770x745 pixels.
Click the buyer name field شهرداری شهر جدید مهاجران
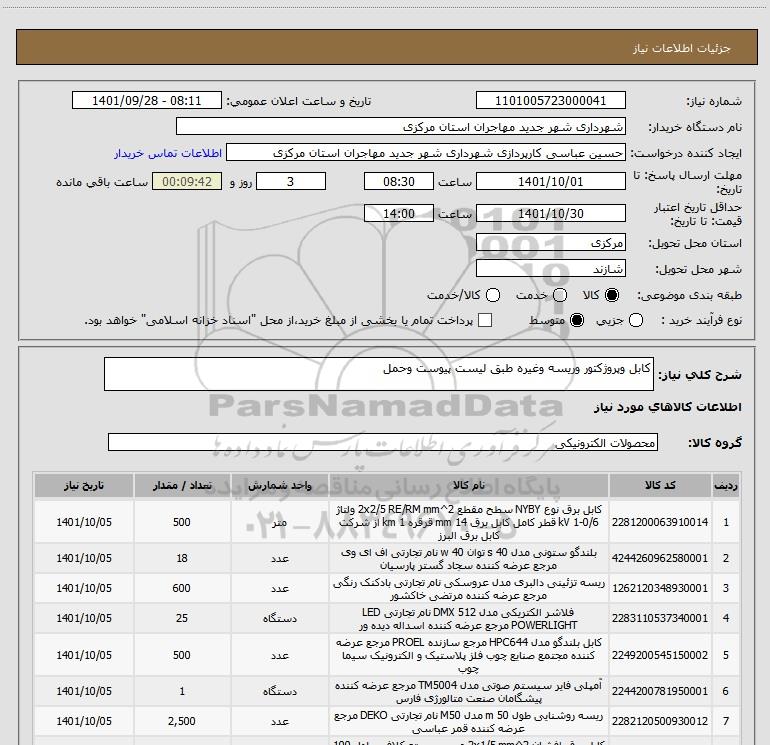(401, 127)
